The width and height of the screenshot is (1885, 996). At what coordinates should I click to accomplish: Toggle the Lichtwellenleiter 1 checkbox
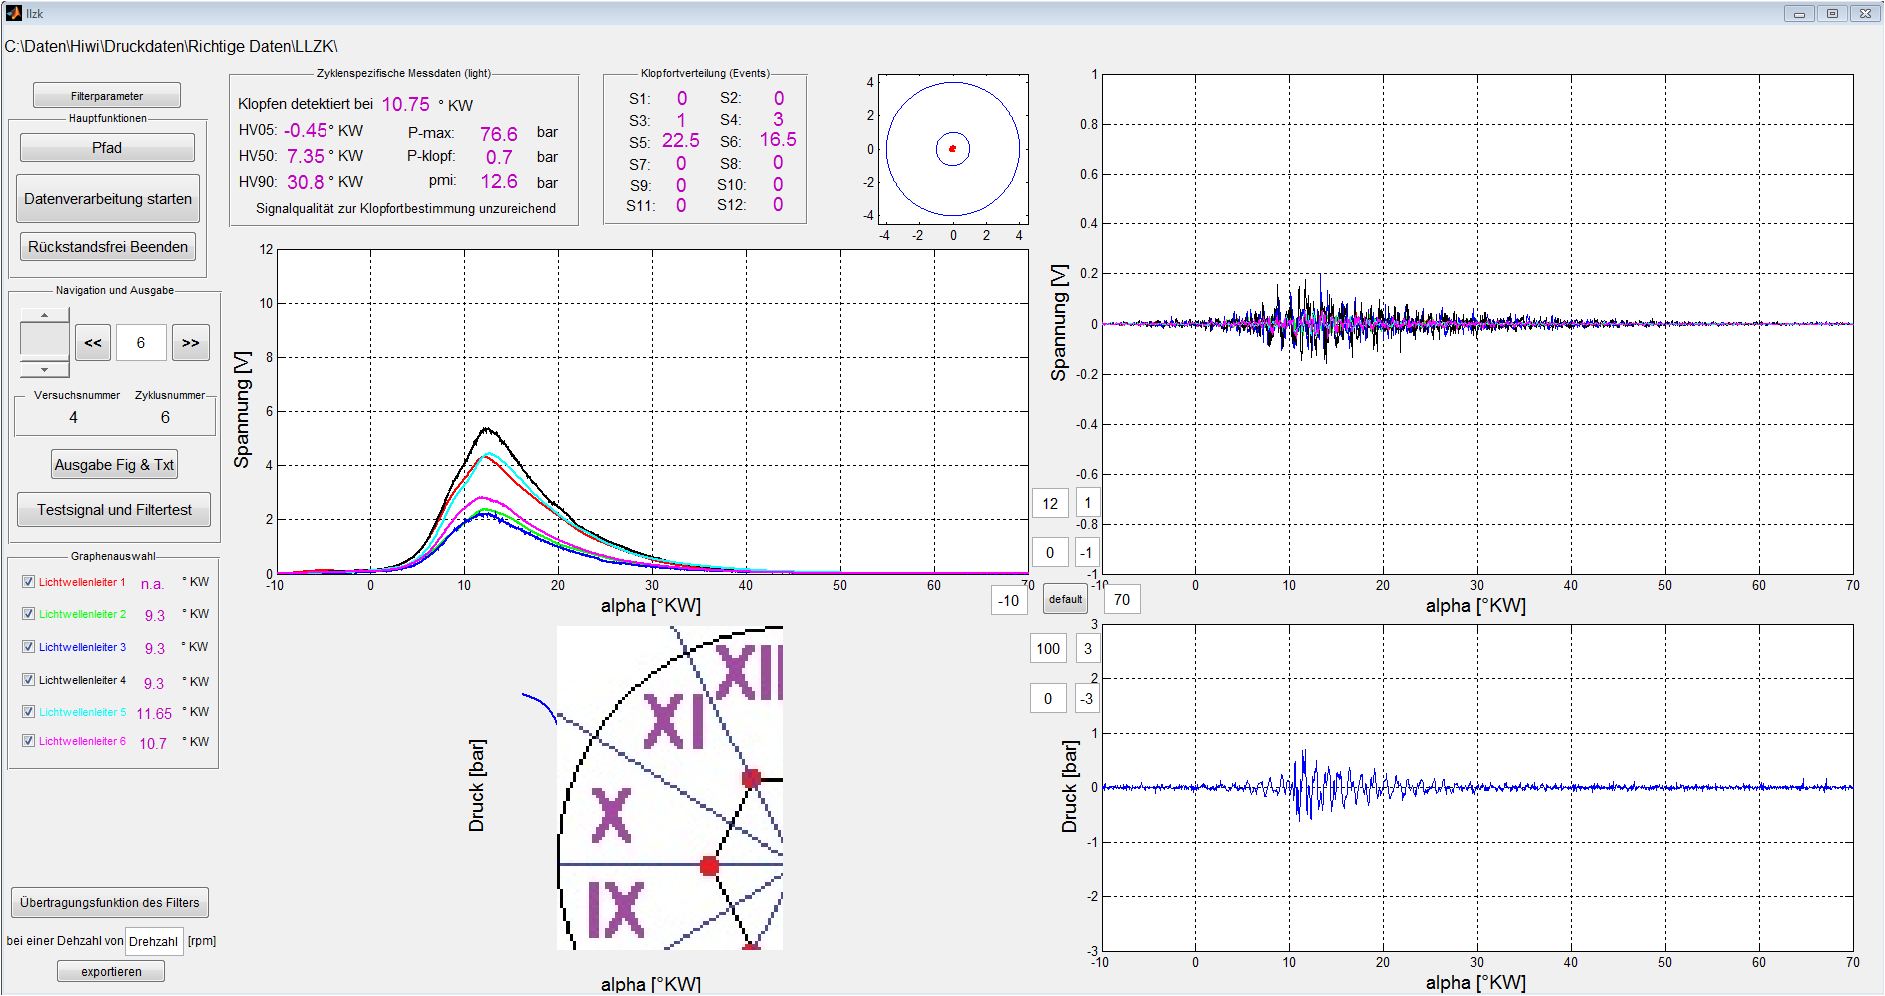(x=28, y=581)
